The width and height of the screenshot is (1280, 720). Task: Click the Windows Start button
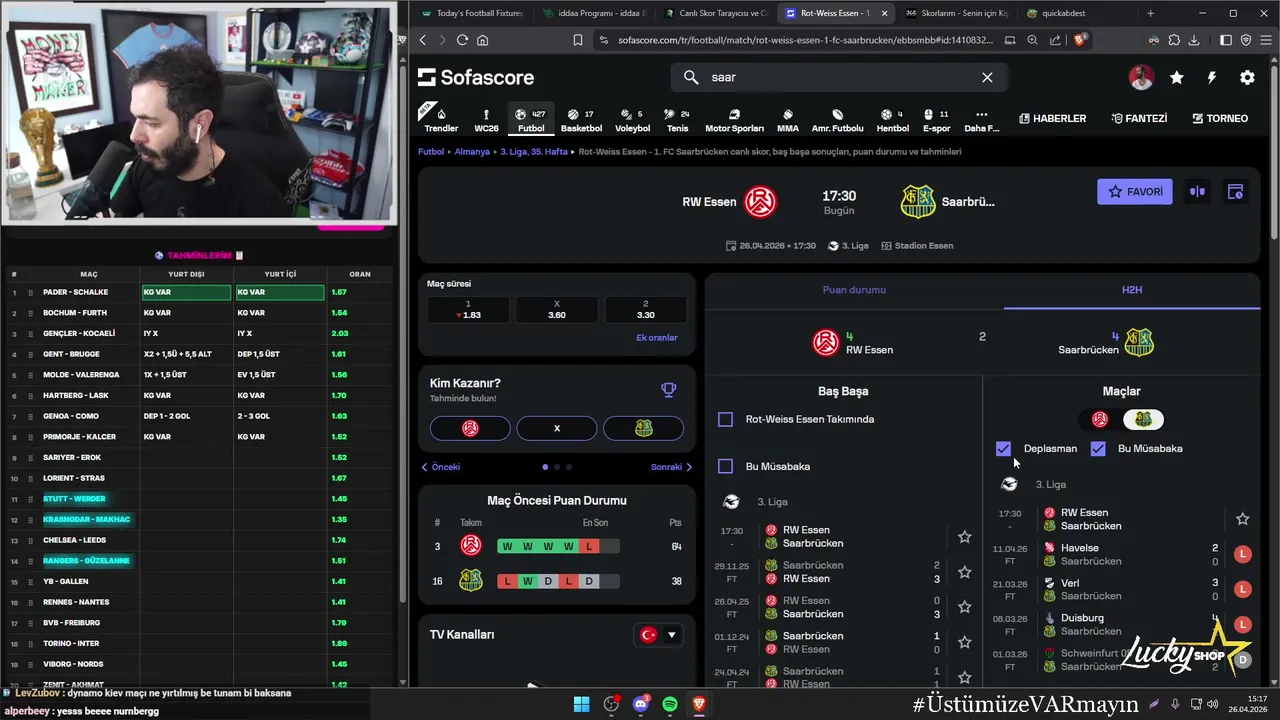coord(581,704)
